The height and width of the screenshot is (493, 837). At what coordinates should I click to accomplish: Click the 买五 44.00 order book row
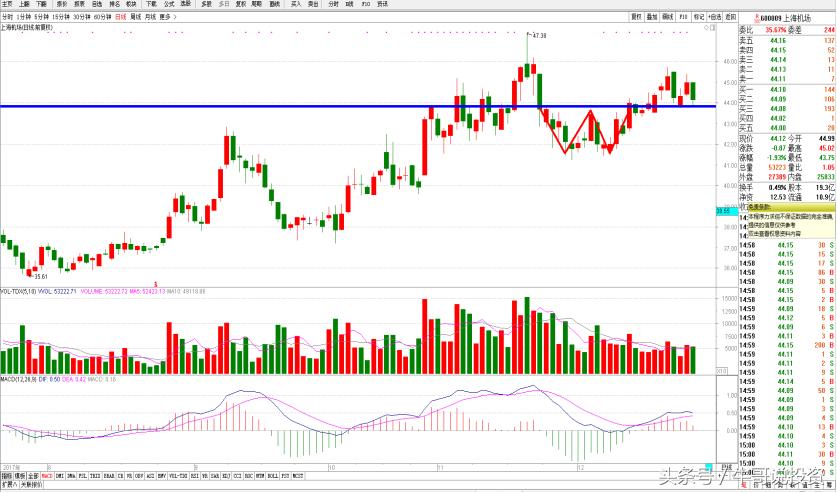[787, 128]
